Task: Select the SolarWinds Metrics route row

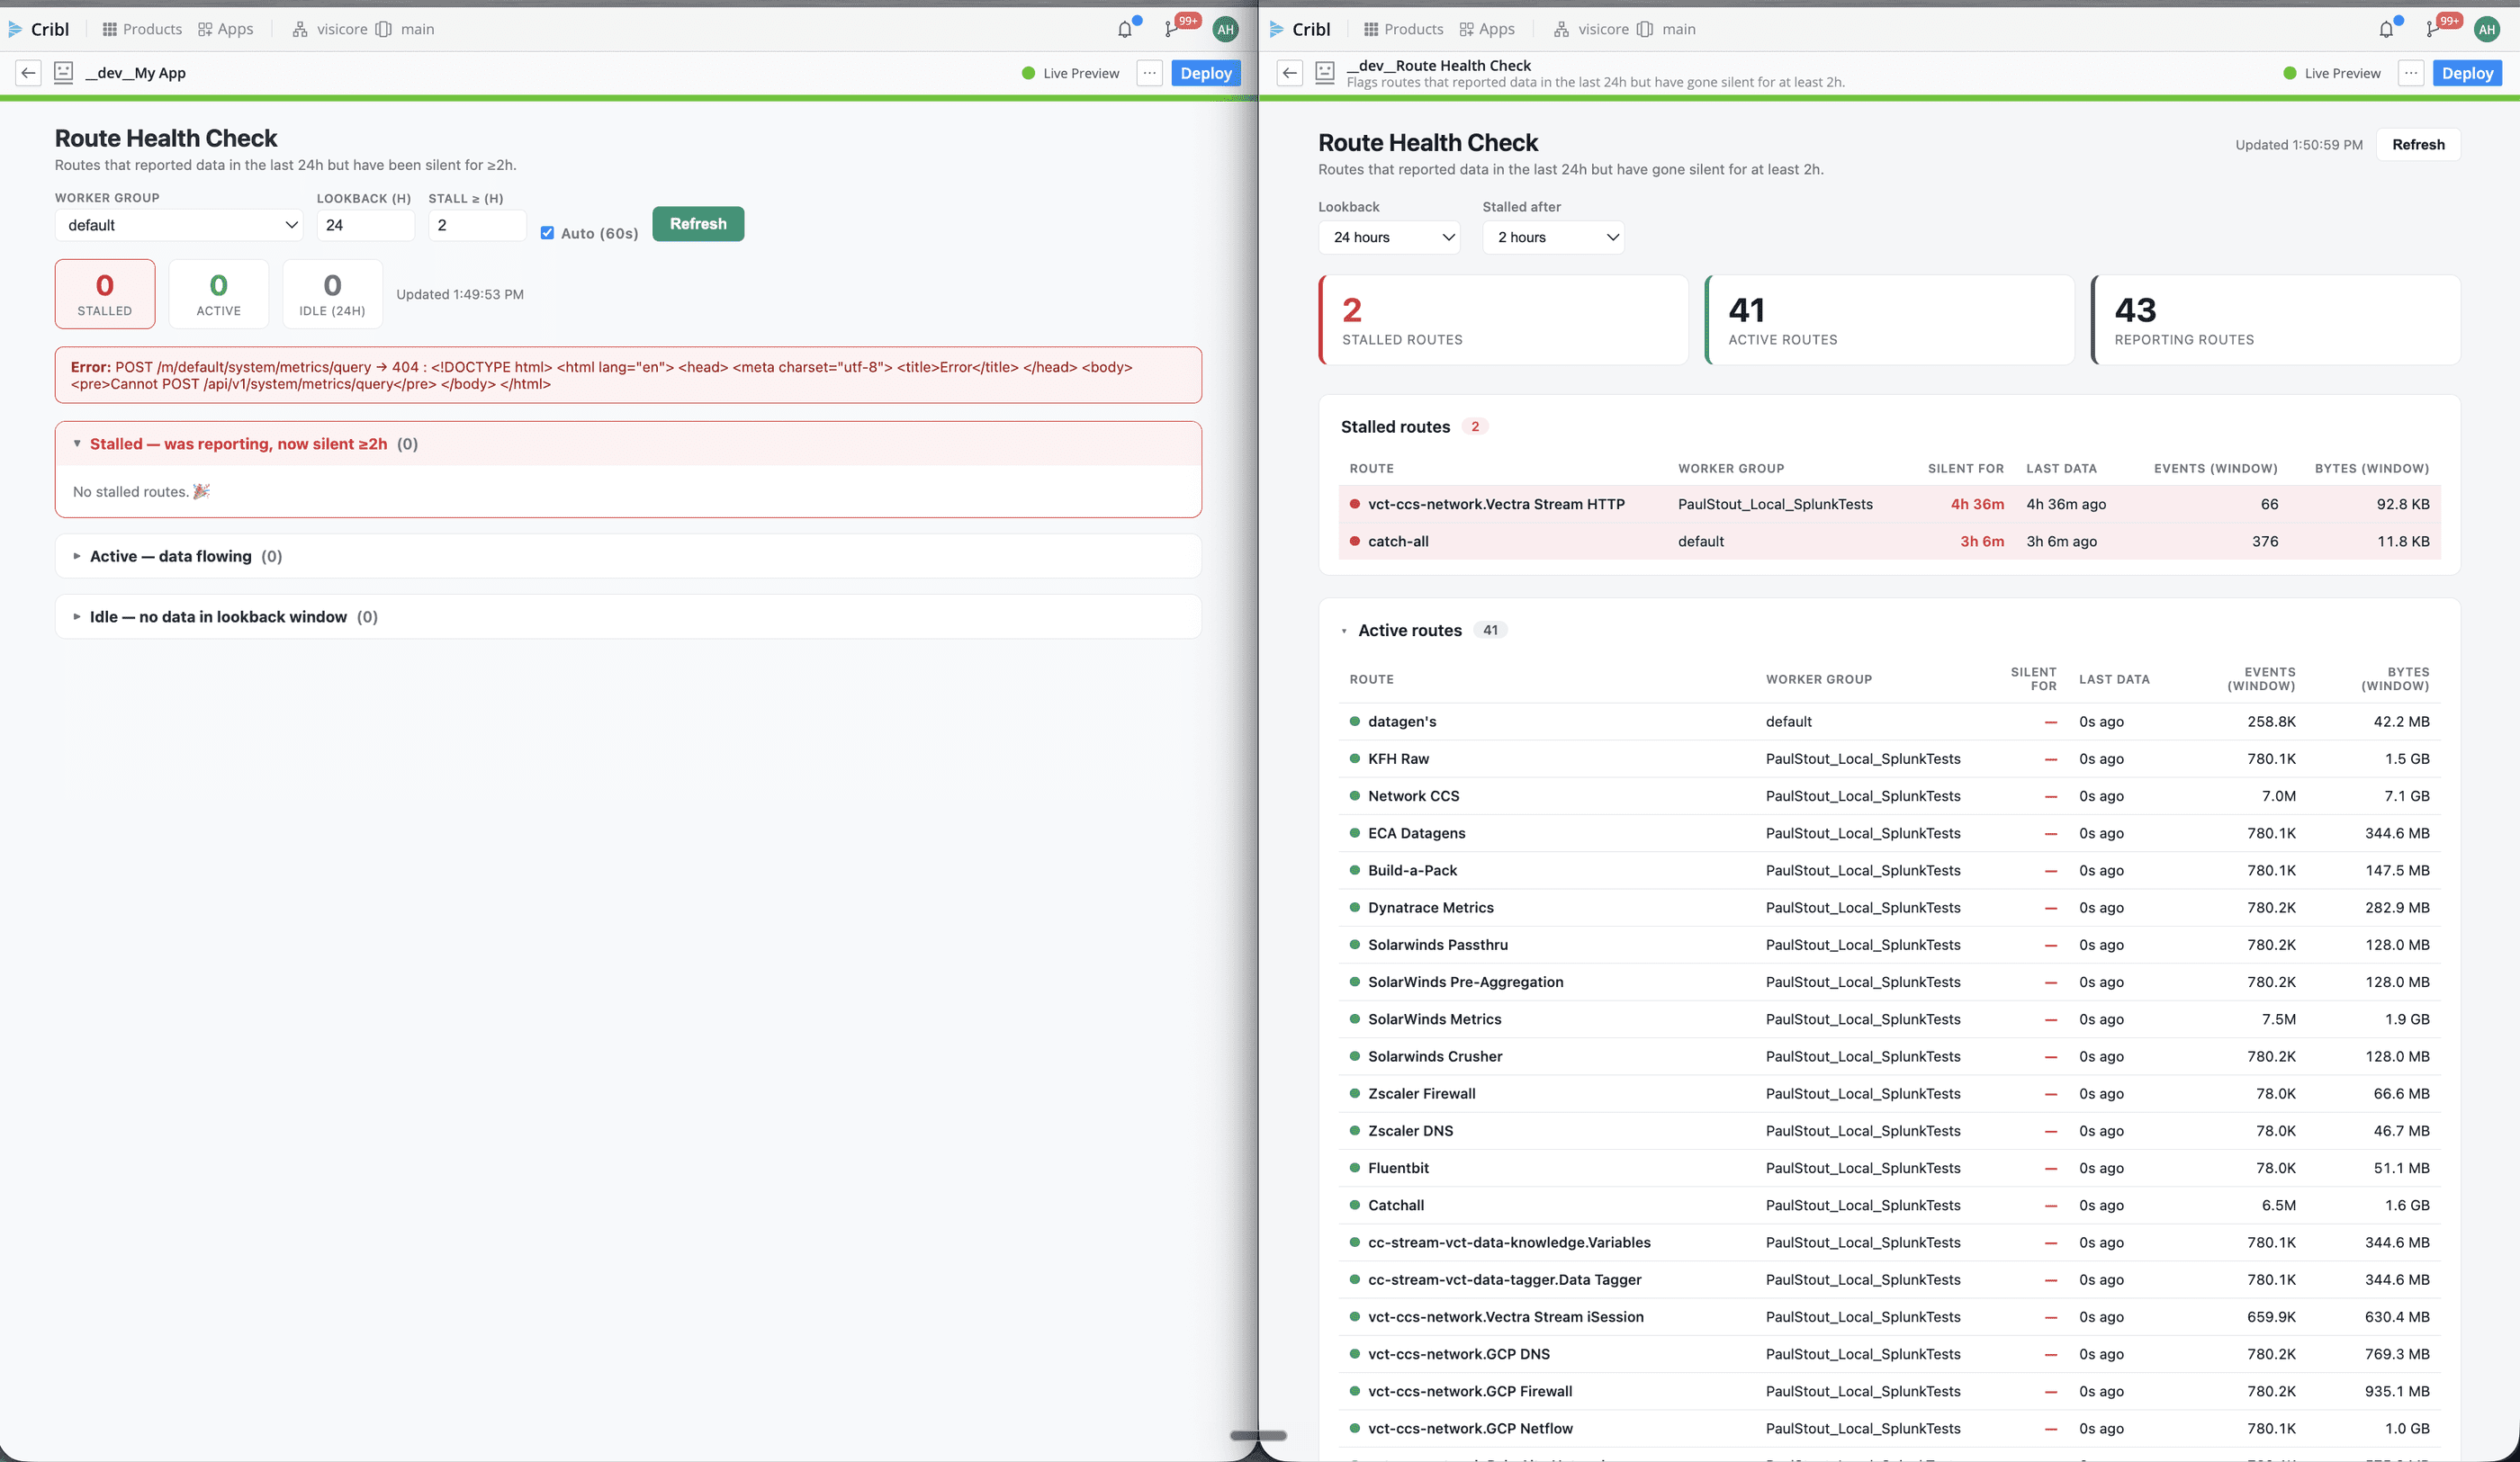Action: coord(1889,1019)
